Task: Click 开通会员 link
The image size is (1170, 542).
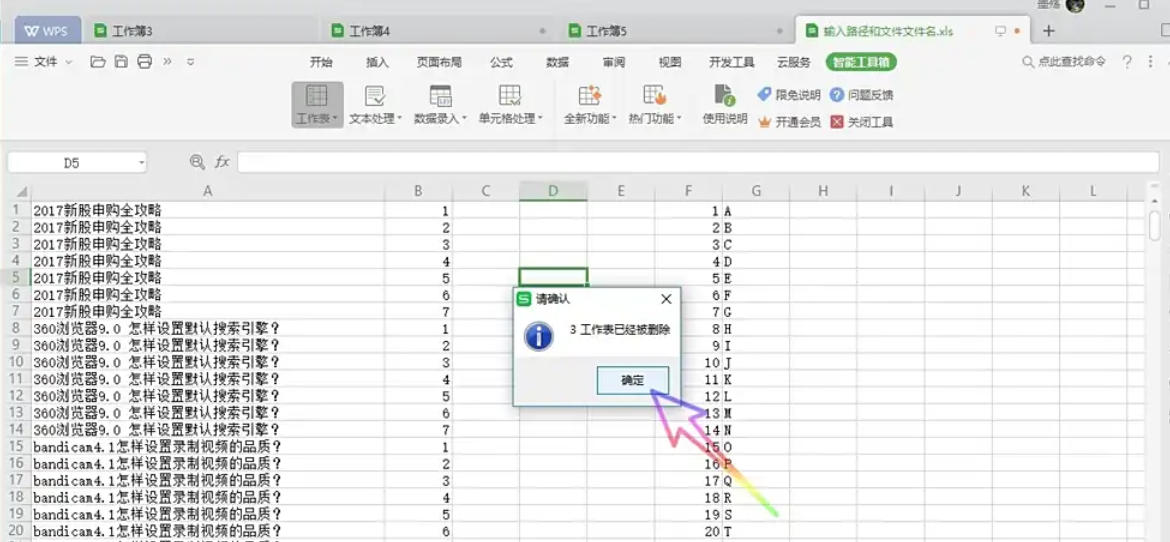Action: point(789,122)
